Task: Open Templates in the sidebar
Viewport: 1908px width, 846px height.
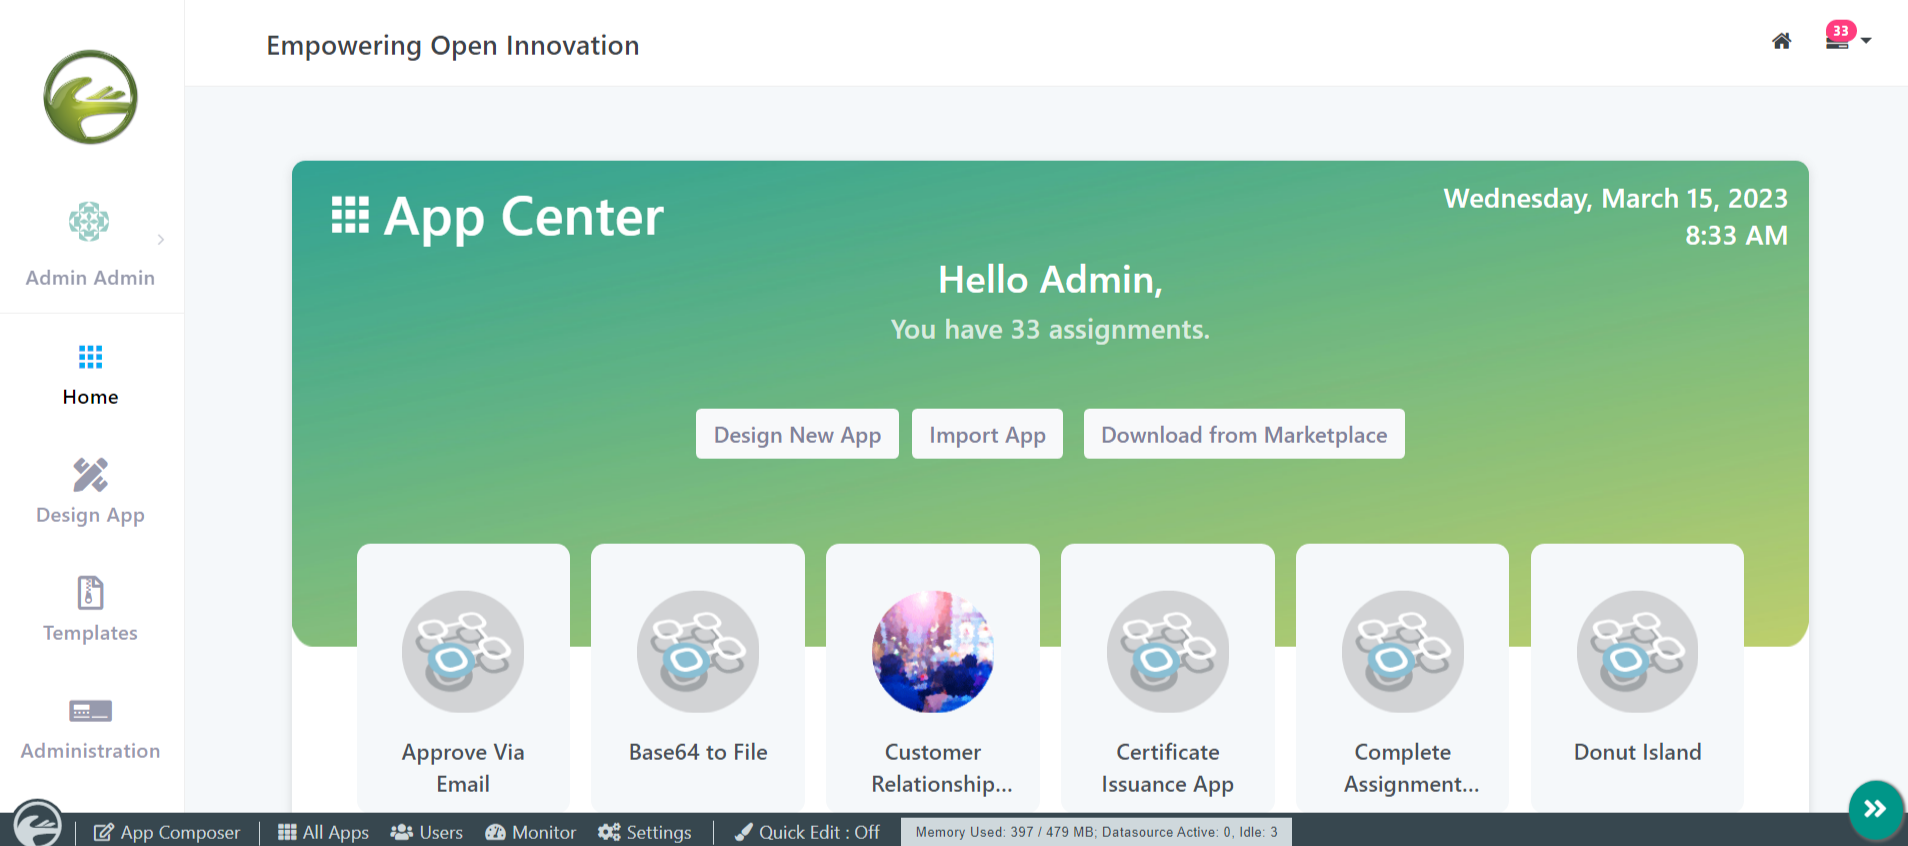Action: point(91,610)
